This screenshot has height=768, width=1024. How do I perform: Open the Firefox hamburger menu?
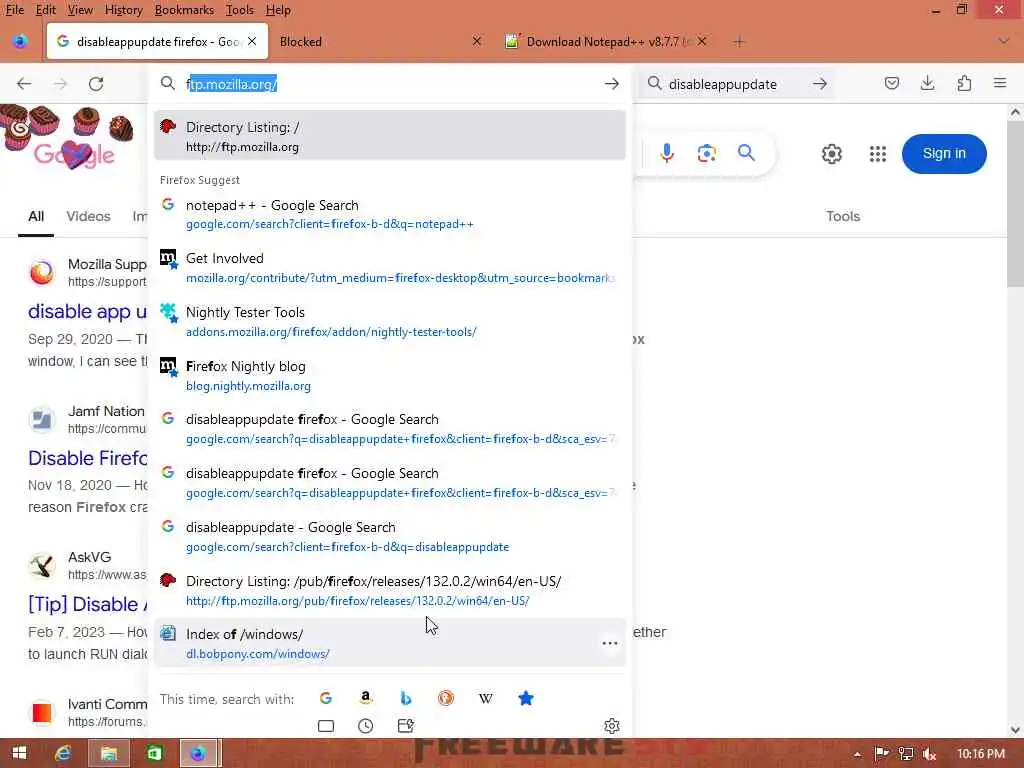pyautogui.click(x=1000, y=83)
